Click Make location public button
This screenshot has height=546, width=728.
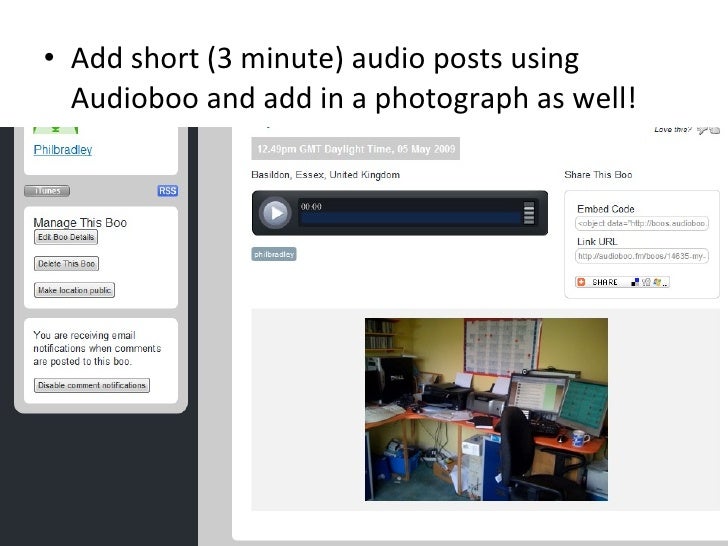74,290
